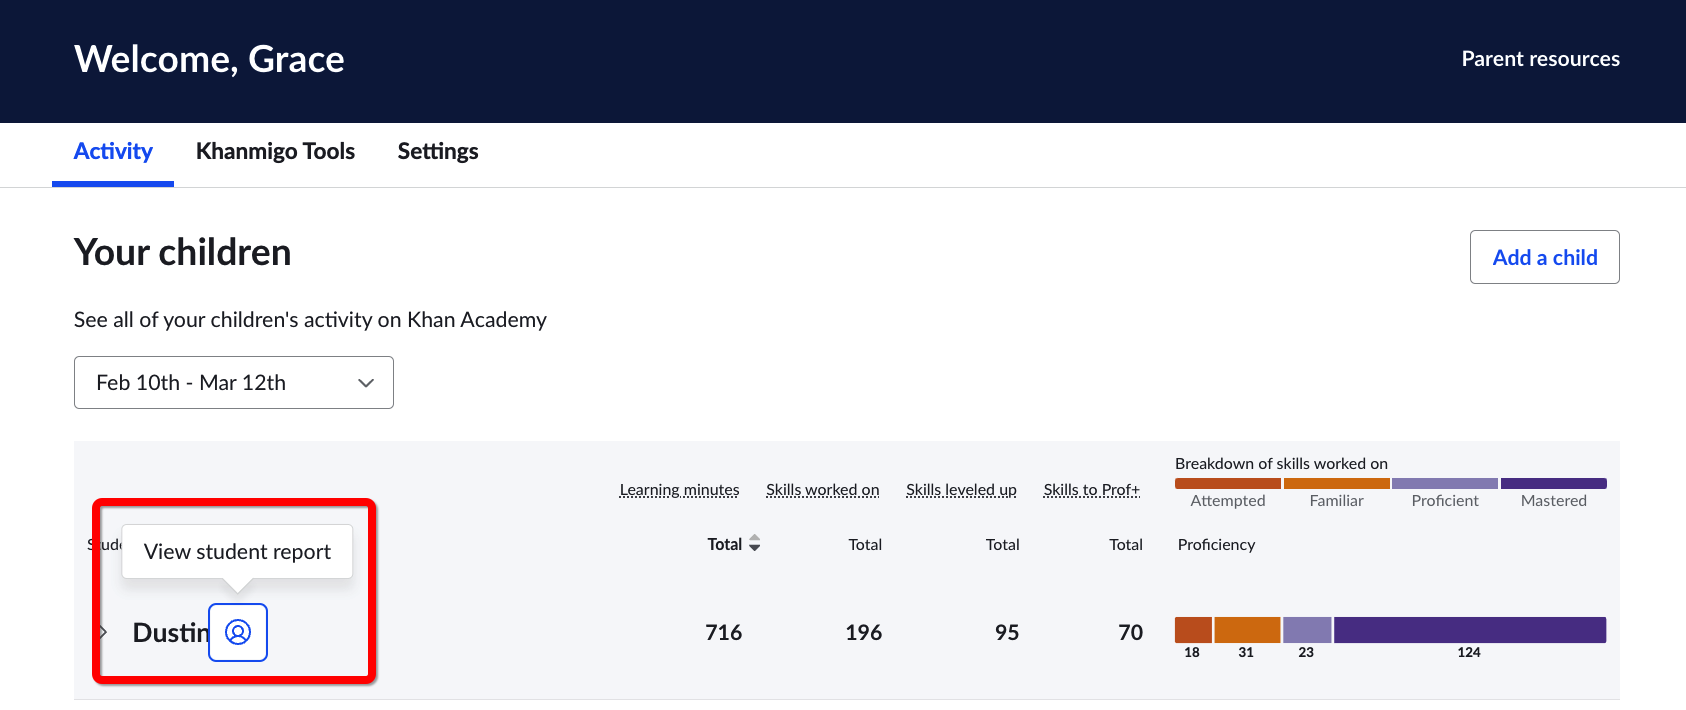Click Dustin's mastered segment in proficiency bar
1686x710 pixels.
[1470, 630]
